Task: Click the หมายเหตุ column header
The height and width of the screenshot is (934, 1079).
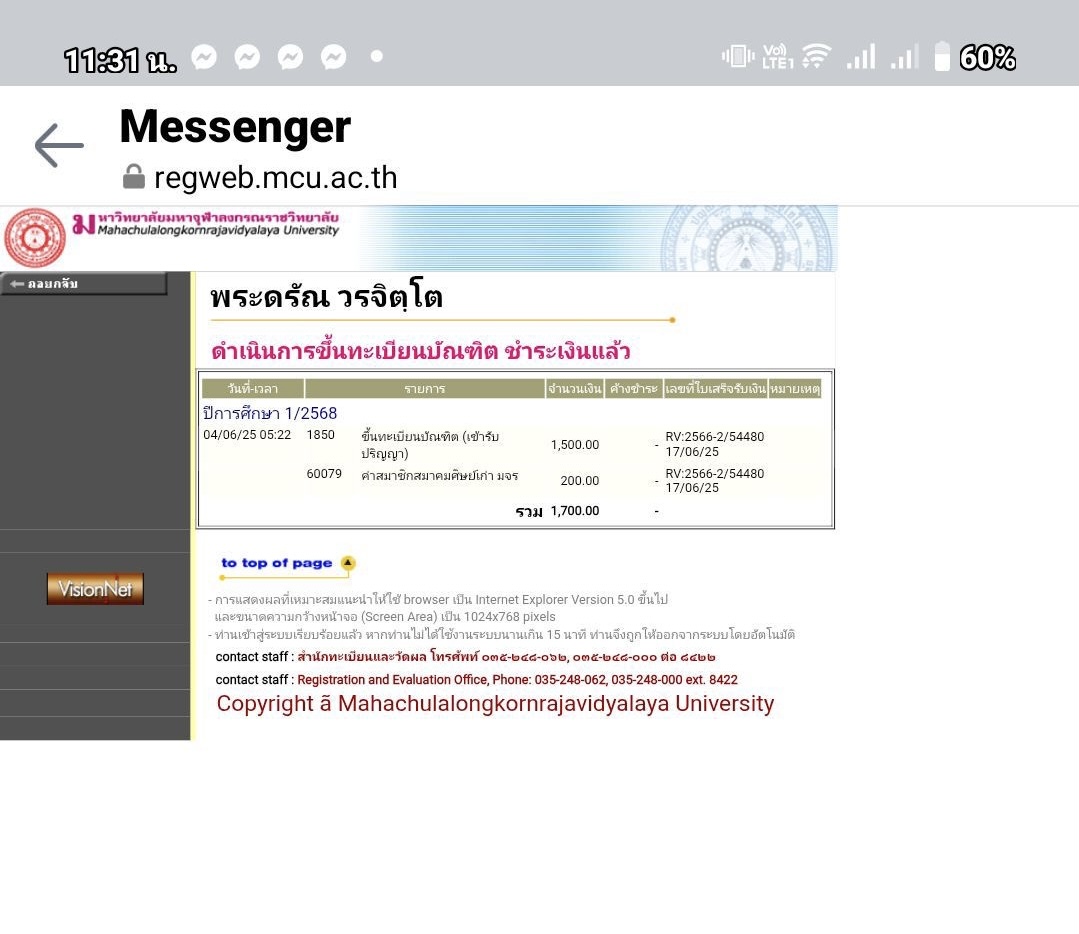Action: 795,389
